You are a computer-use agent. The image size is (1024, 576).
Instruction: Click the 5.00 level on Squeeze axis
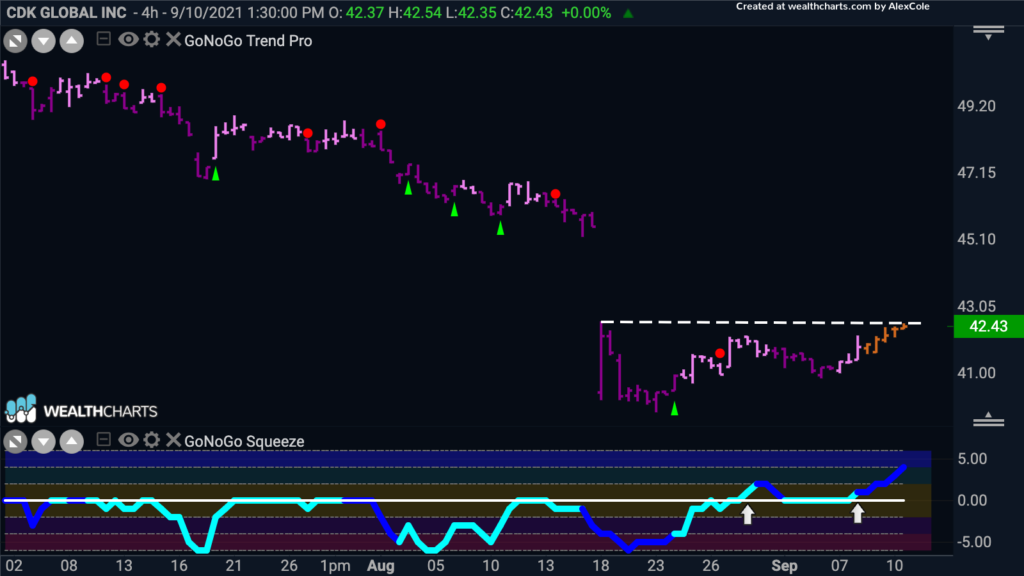point(972,458)
